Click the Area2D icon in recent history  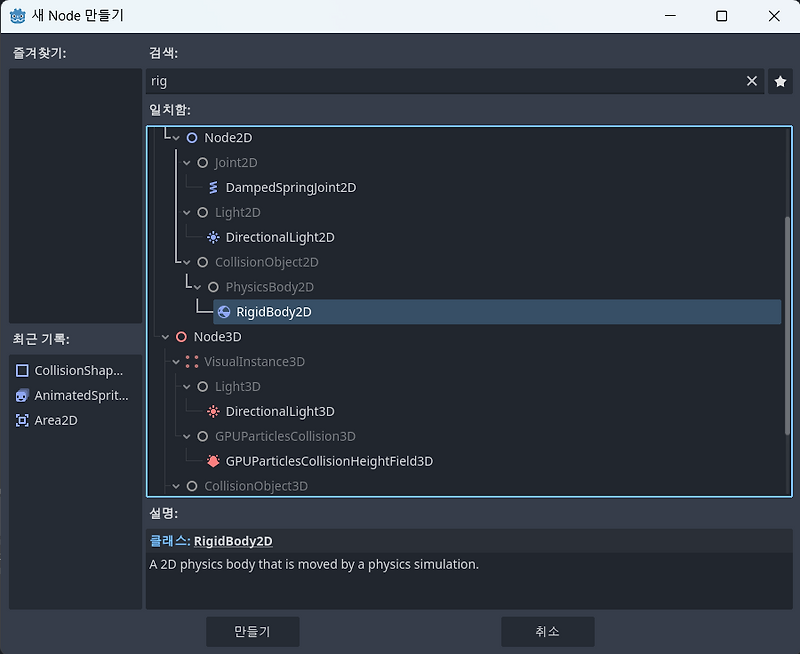click(x=20, y=420)
